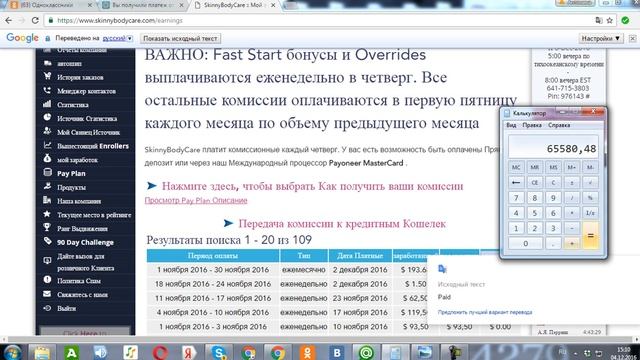Open Mail.ru Agent green @ taskbar icon

(x=366, y=352)
